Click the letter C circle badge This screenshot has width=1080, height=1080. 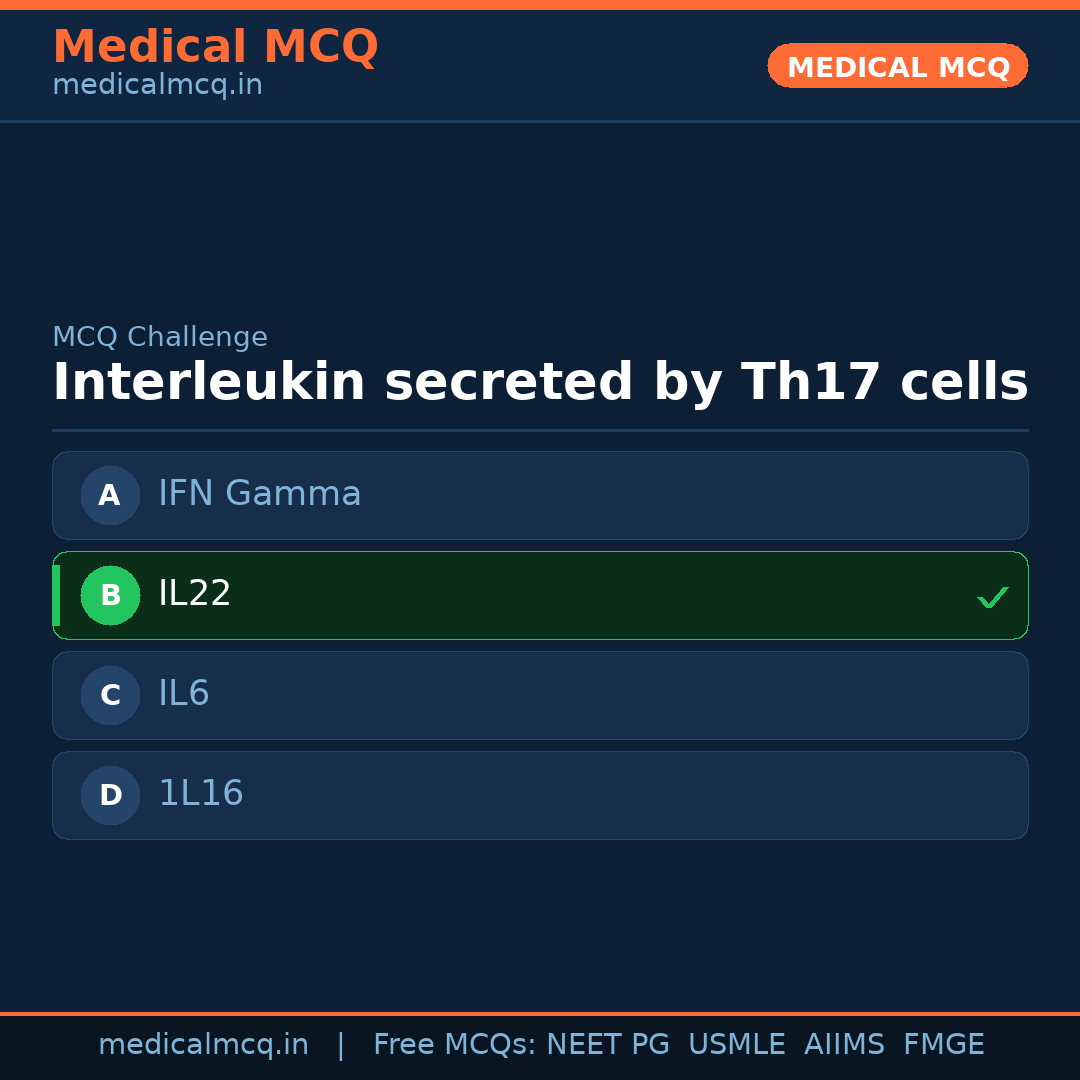click(x=110, y=695)
